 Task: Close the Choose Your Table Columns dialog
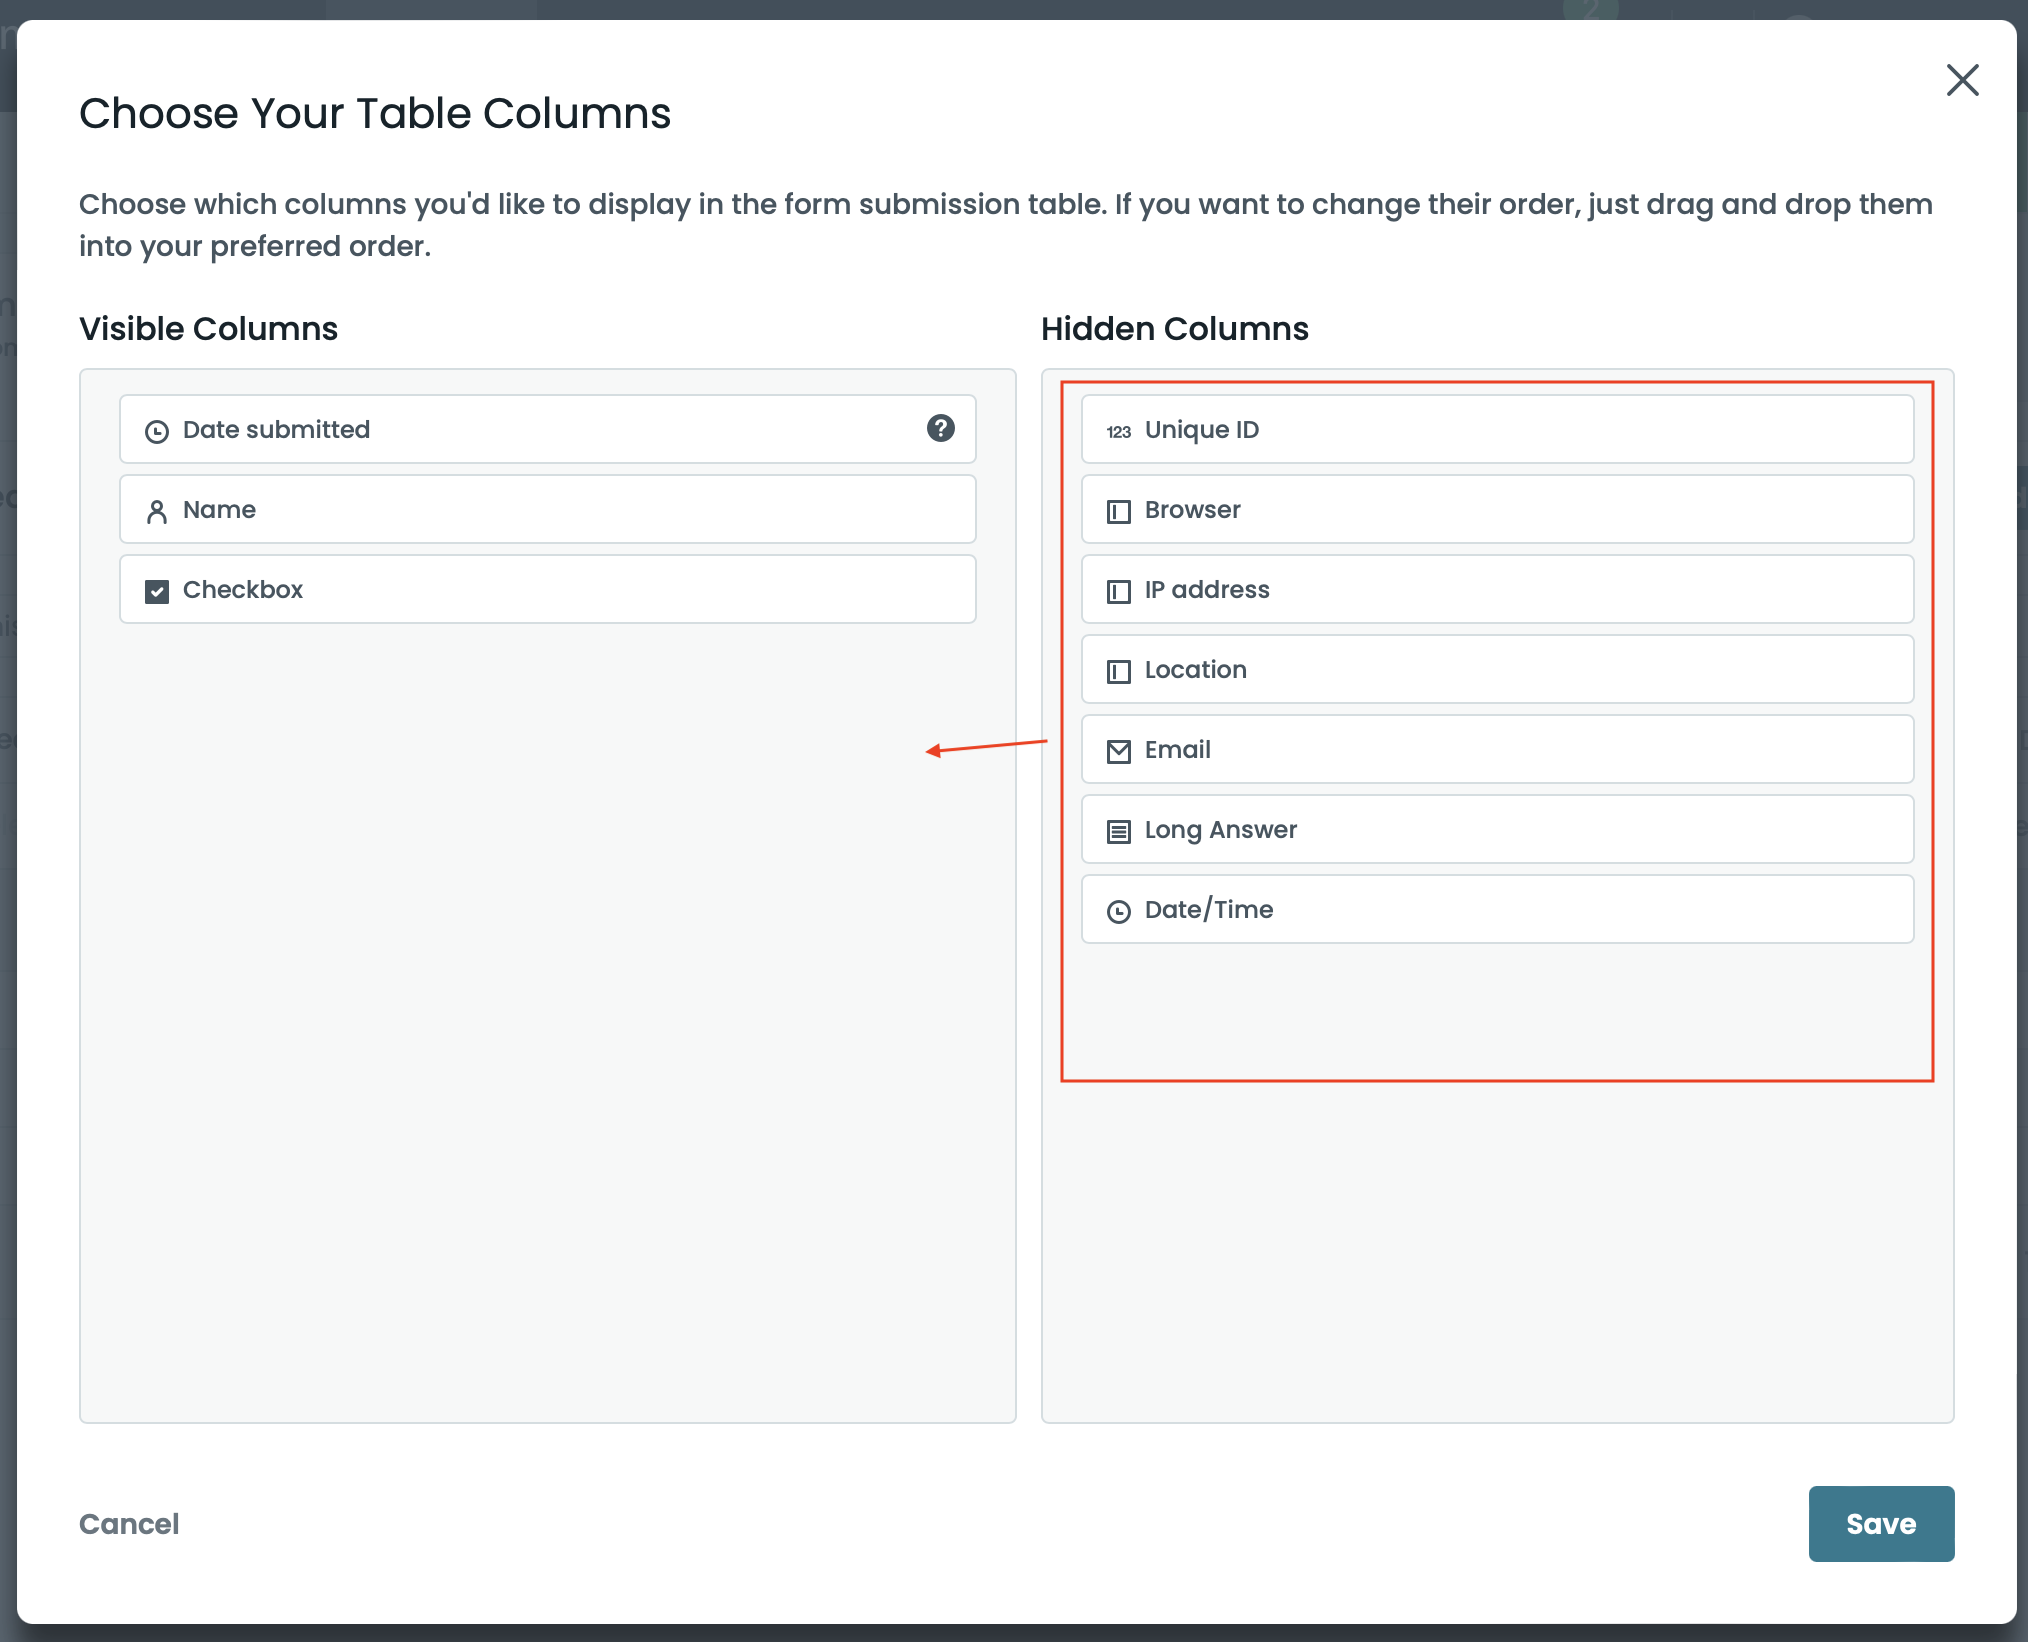tap(1962, 80)
